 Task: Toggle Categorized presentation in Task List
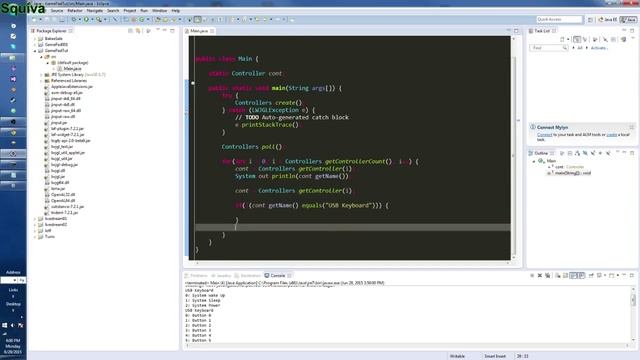(x=577, y=39)
